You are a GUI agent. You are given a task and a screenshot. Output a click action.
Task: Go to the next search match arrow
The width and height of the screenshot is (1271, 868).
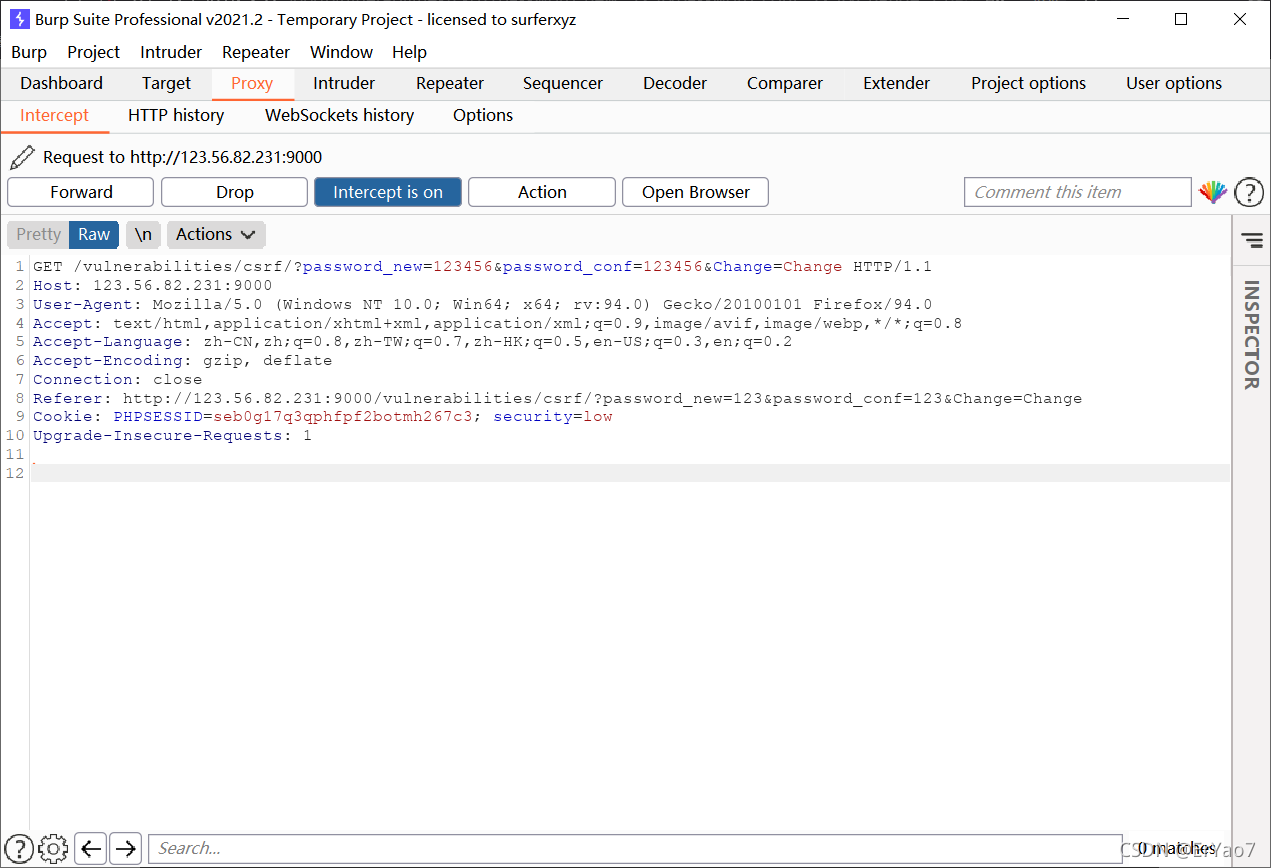125,848
